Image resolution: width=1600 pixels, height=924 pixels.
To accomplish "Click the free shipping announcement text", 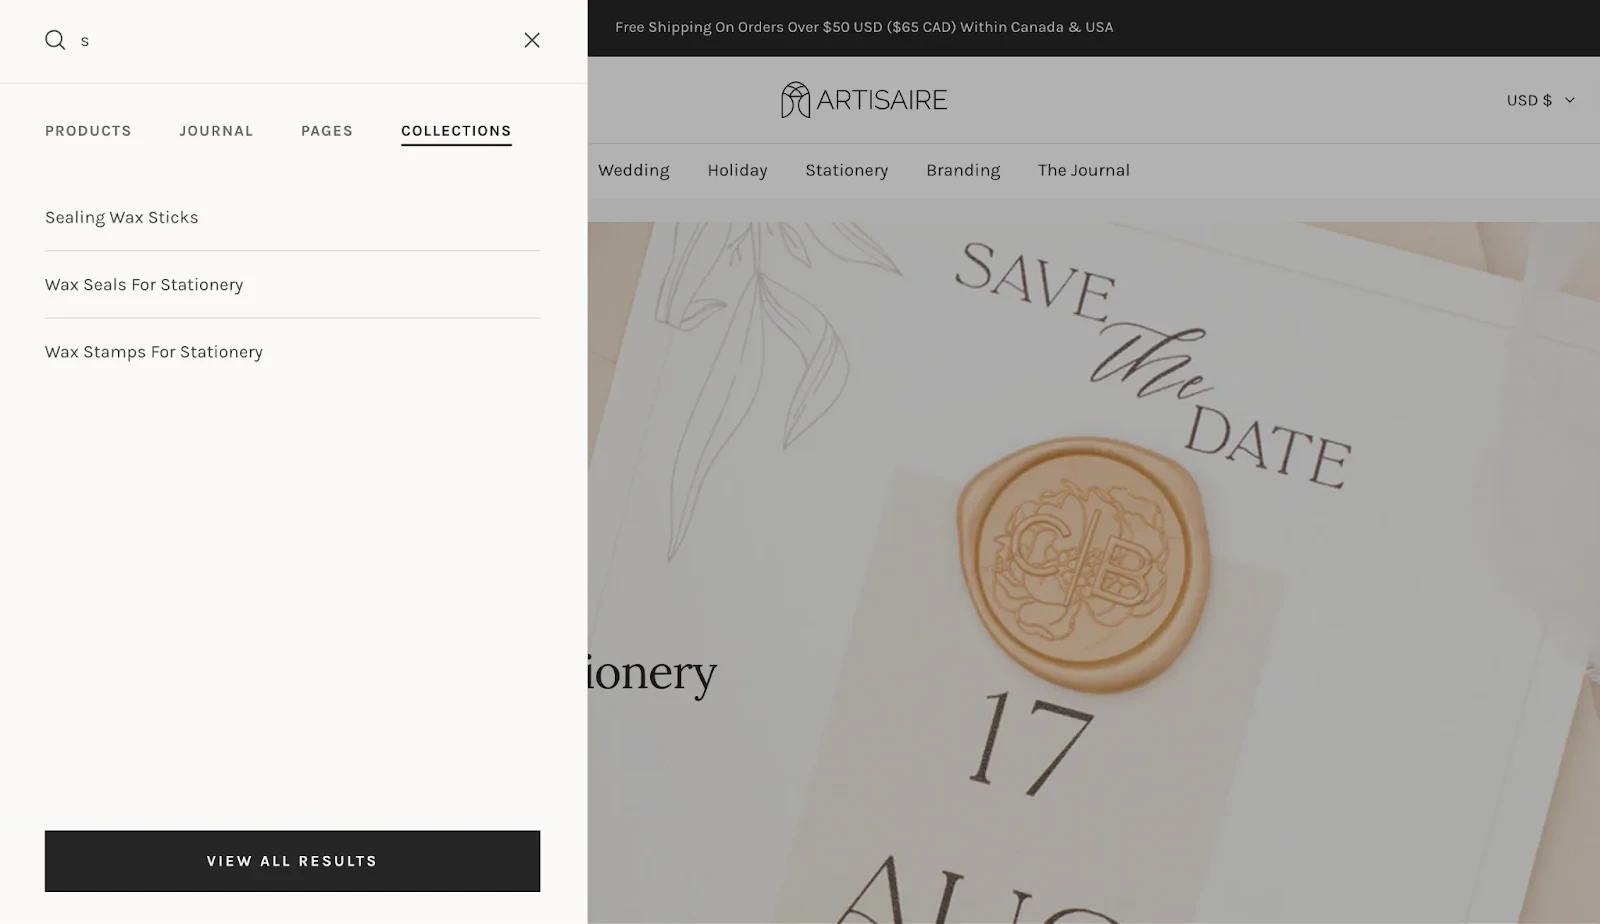I will [x=864, y=27].
